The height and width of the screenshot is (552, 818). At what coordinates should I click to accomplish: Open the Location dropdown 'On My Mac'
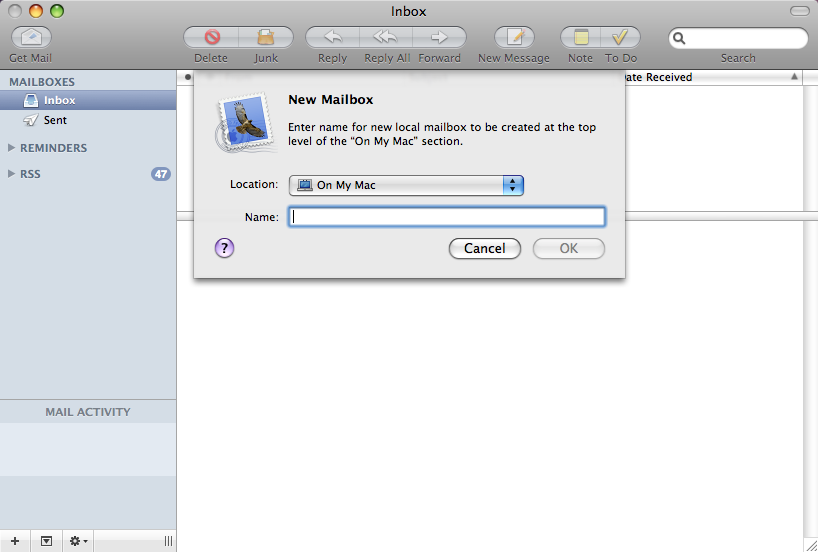(x=406, y=185)
